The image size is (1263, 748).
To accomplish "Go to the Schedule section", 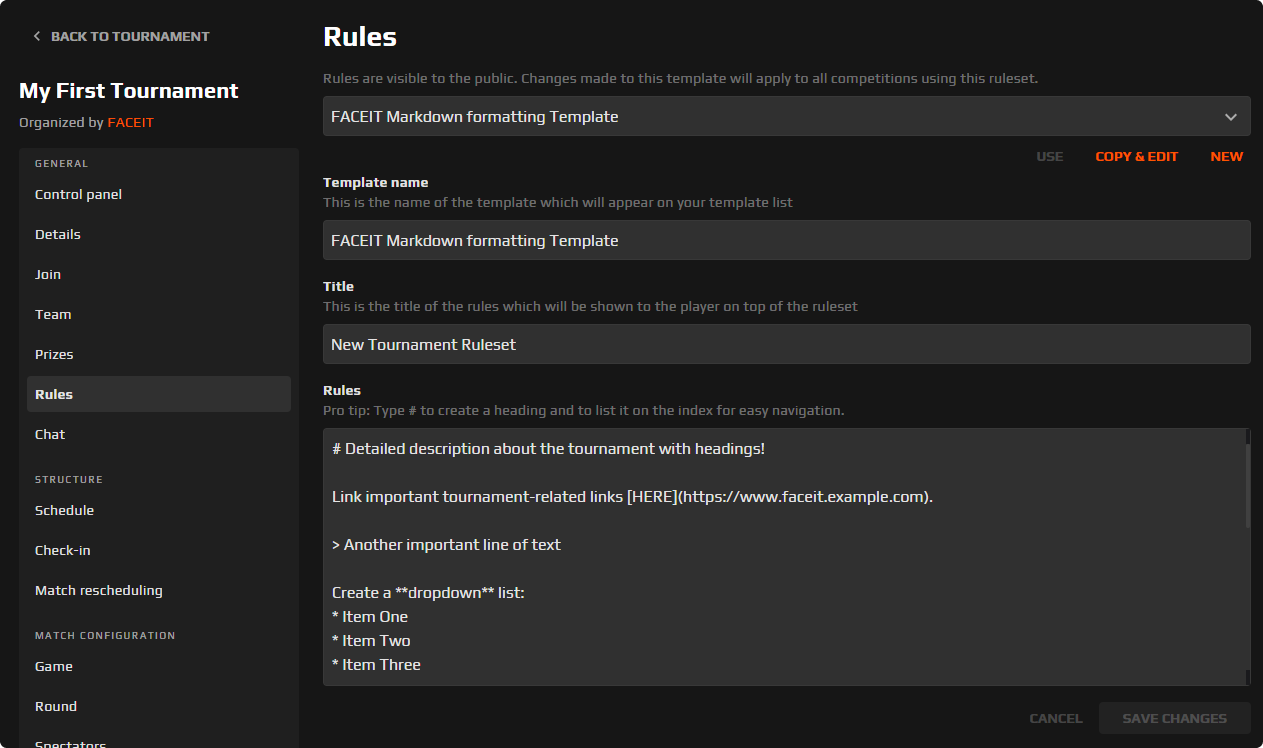I will [64, 510].
